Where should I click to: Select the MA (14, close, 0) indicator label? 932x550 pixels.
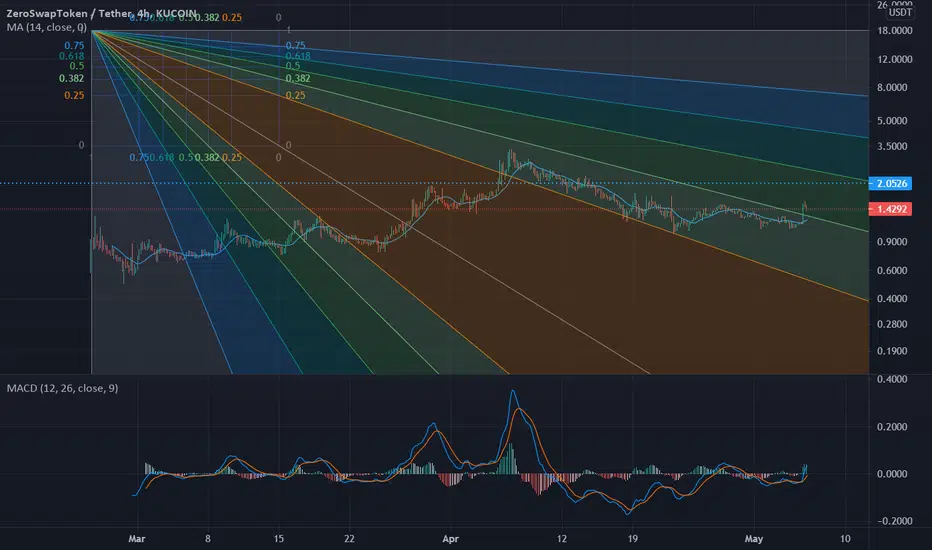(x=46, y=27)
